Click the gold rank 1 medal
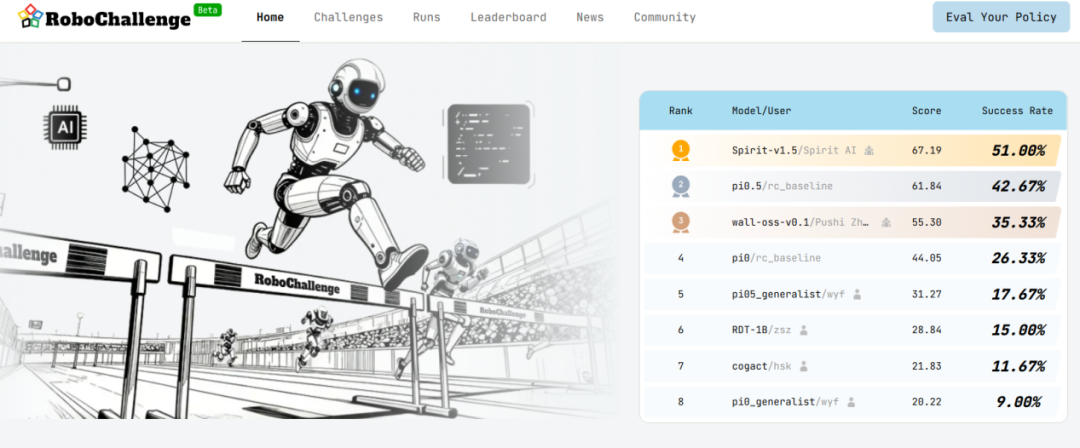 coord(681,150)
